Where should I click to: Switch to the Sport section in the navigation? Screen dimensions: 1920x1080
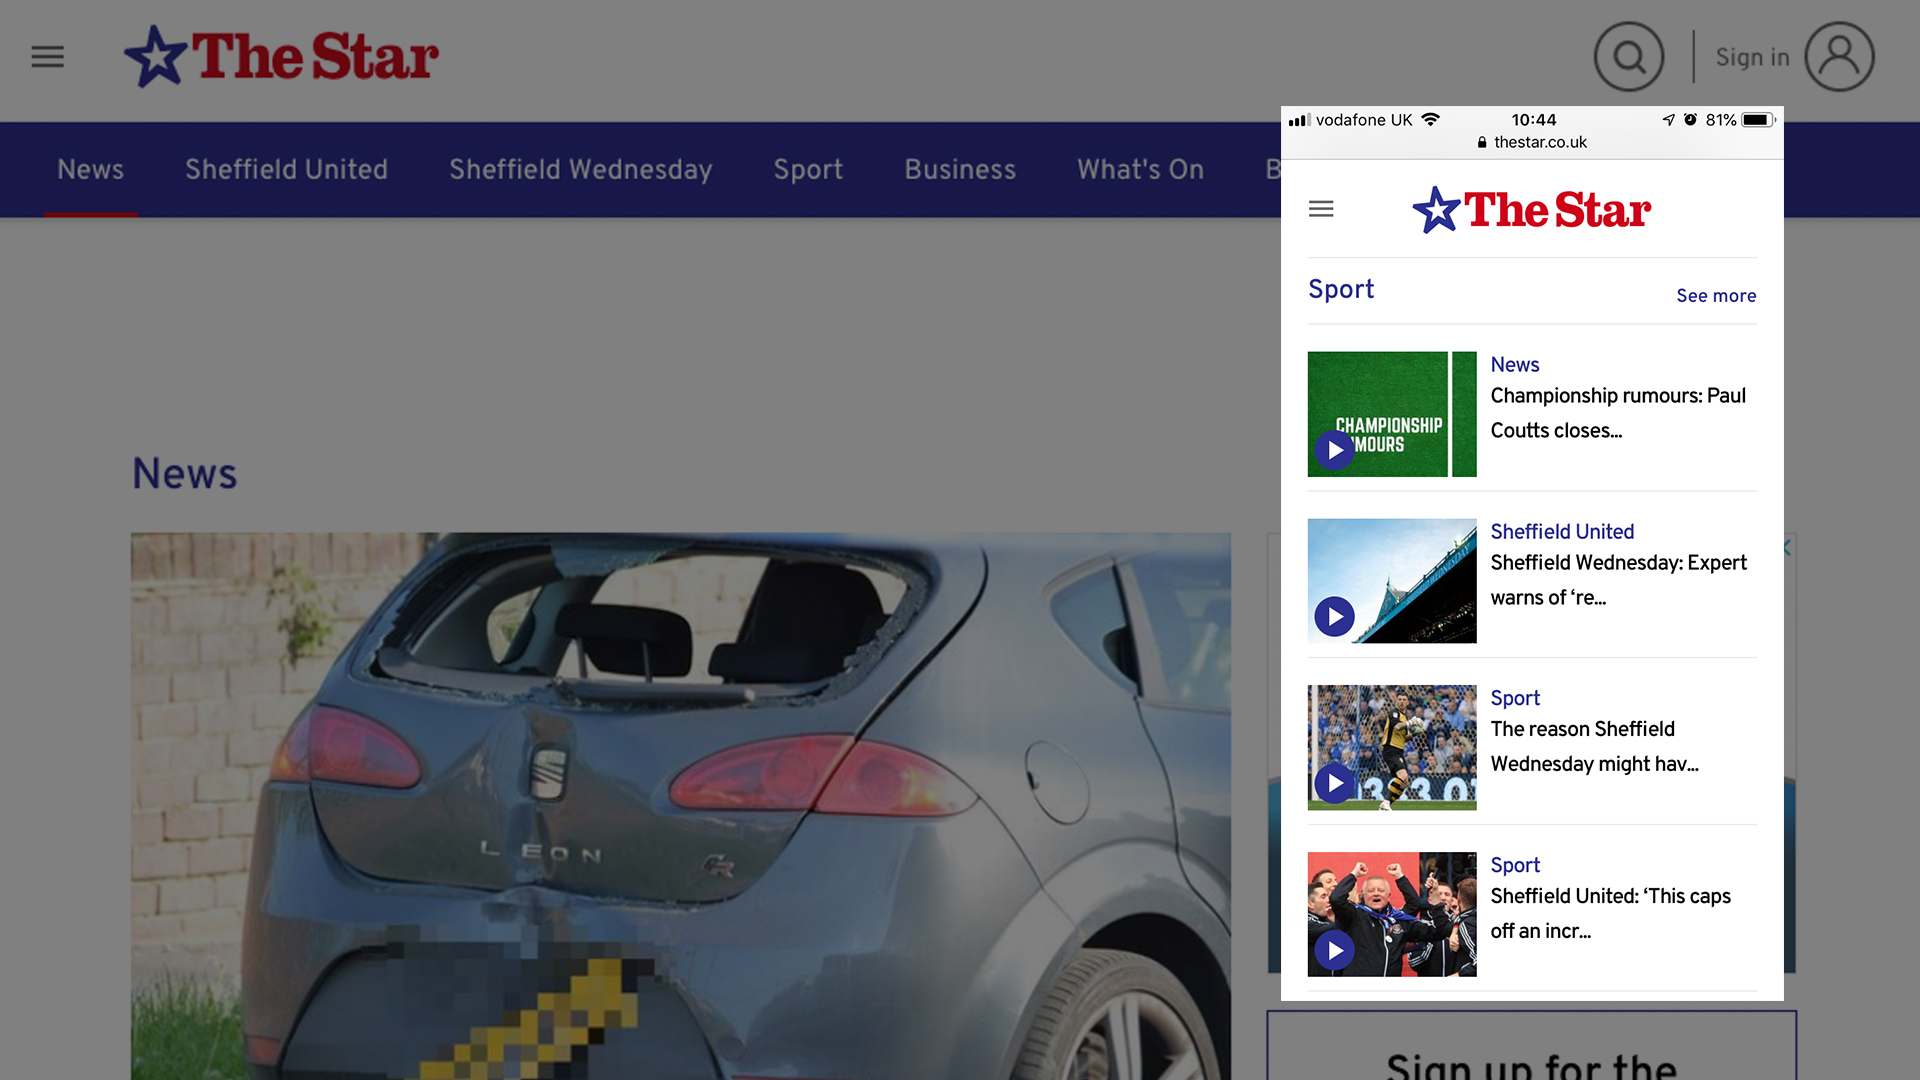pos(808,169)
